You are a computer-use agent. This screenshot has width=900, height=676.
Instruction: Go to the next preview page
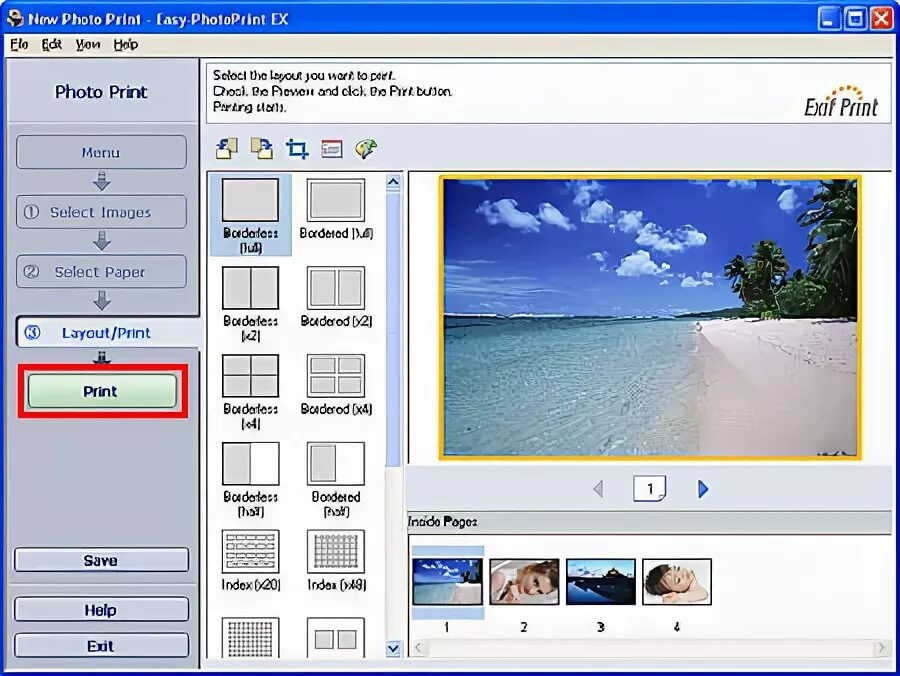point(703,489)
